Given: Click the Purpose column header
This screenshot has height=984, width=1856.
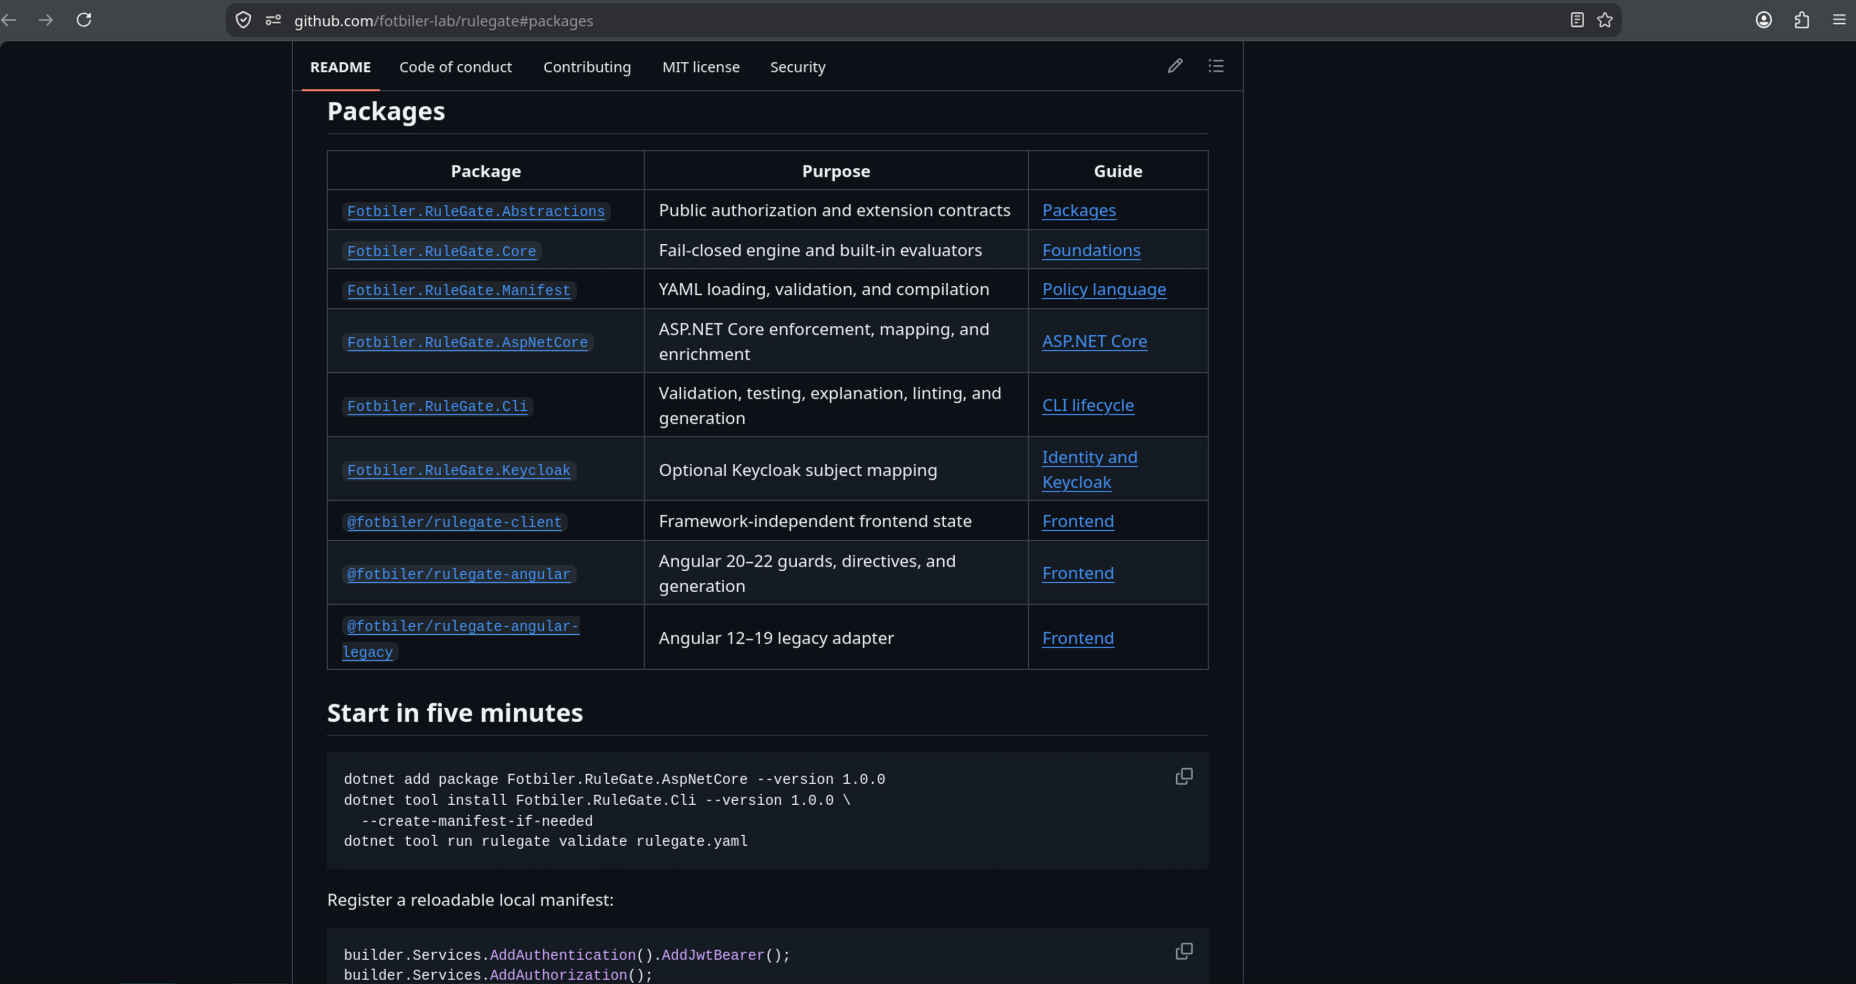Looking at the screenshot, I should coord(836,171).
